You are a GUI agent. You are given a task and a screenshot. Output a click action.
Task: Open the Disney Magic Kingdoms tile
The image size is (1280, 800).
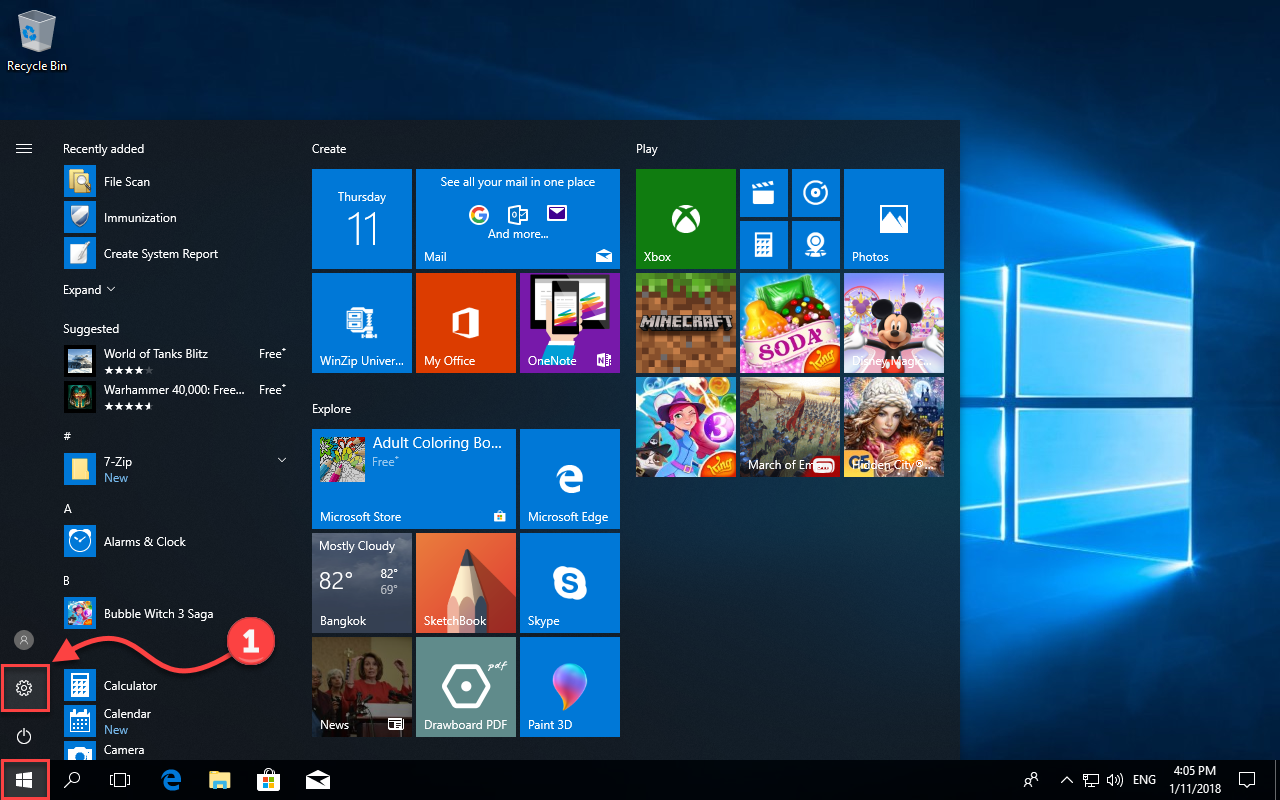894,323
